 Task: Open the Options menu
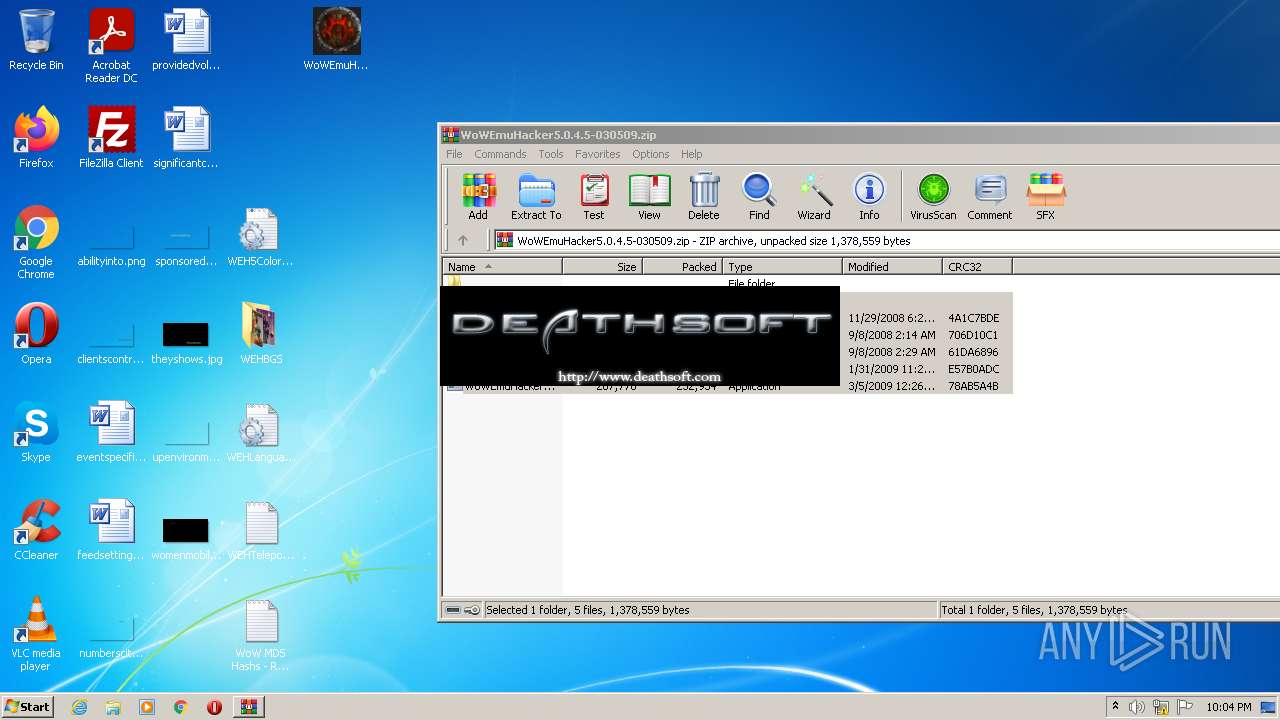(x=650, y=154)
